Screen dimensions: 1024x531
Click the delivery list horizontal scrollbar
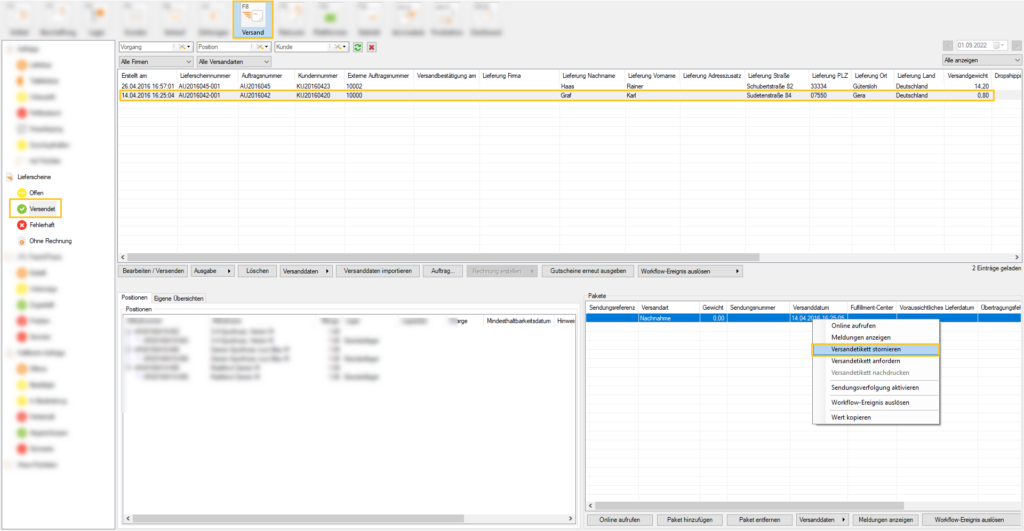point(500,256)
